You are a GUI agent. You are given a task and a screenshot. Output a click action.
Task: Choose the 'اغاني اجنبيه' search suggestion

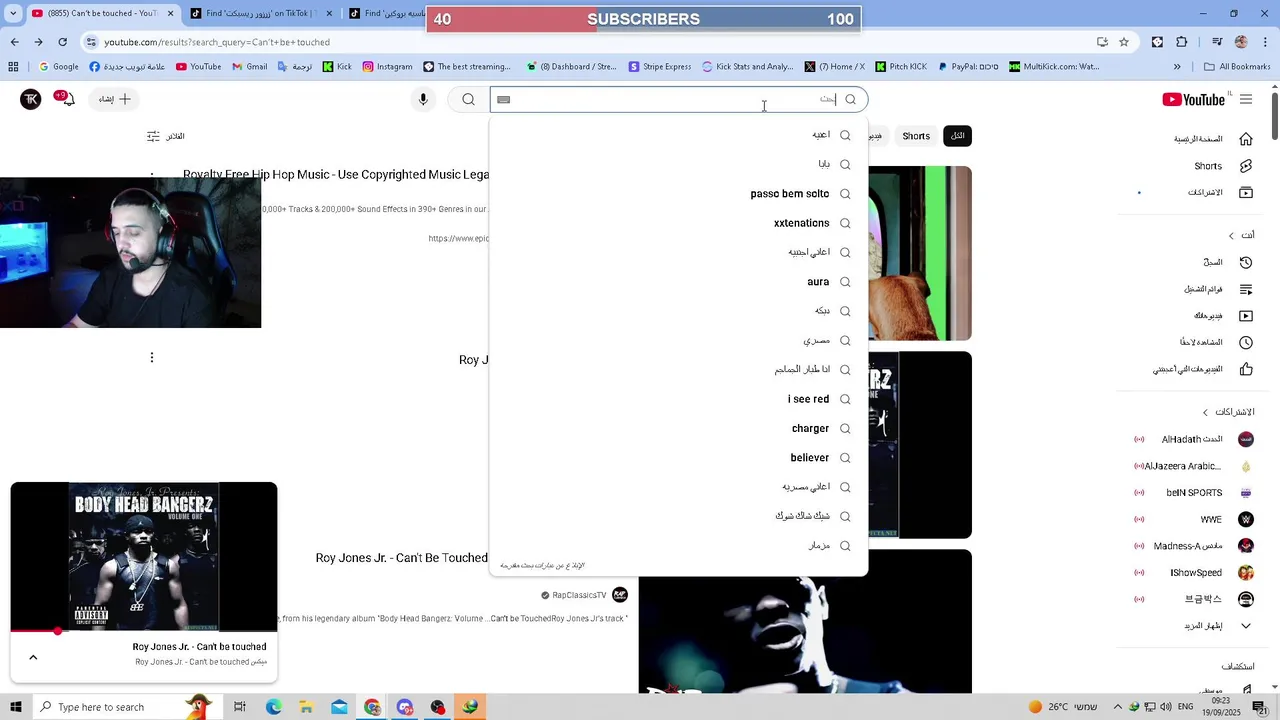click(679, 252)
